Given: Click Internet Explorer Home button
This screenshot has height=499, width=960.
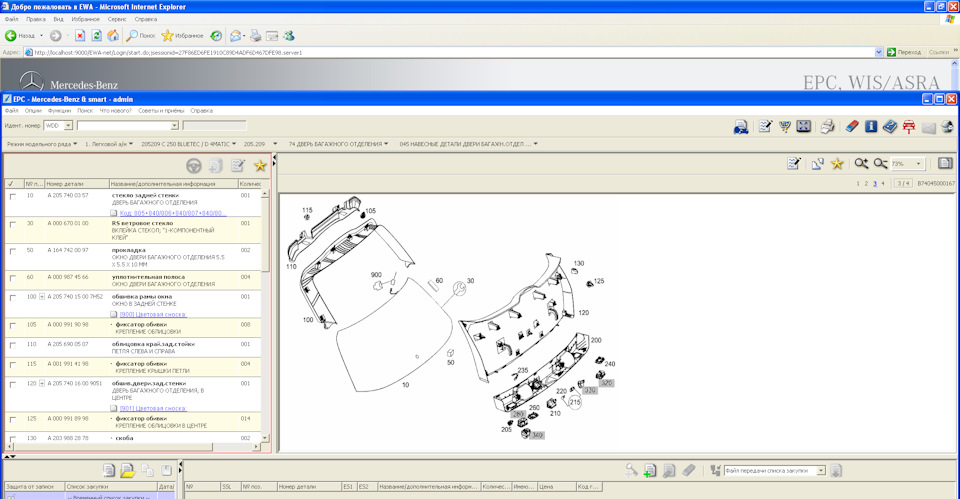Looking at the screenshot, I should 113,36.
